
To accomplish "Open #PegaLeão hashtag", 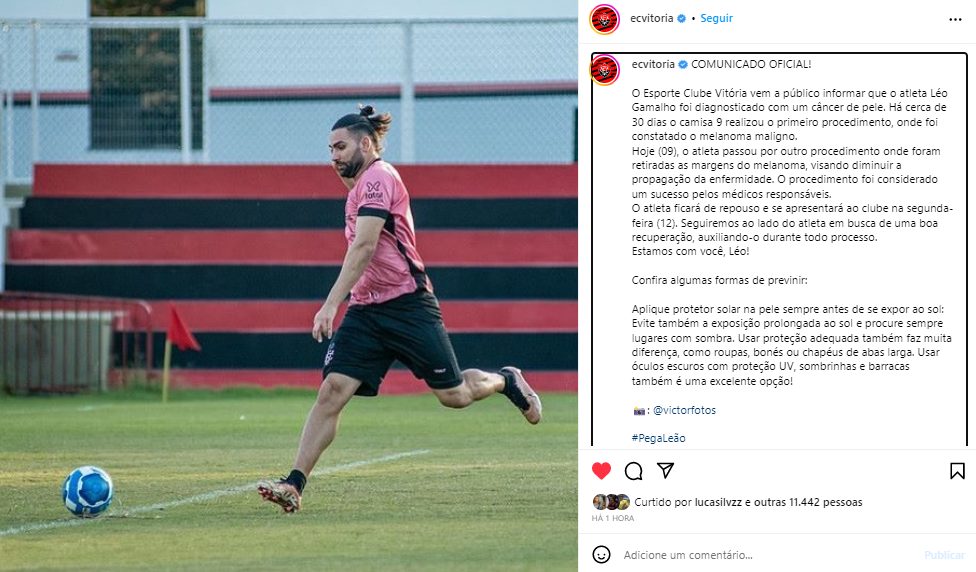I will click(659, 438).
